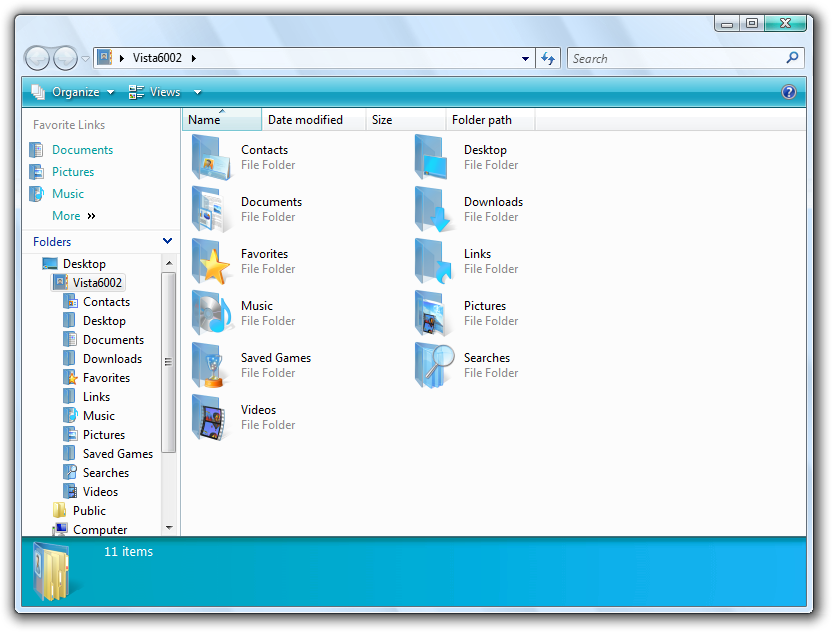Open the Documents favorite link
832x632 pixels.
point(82,150)
